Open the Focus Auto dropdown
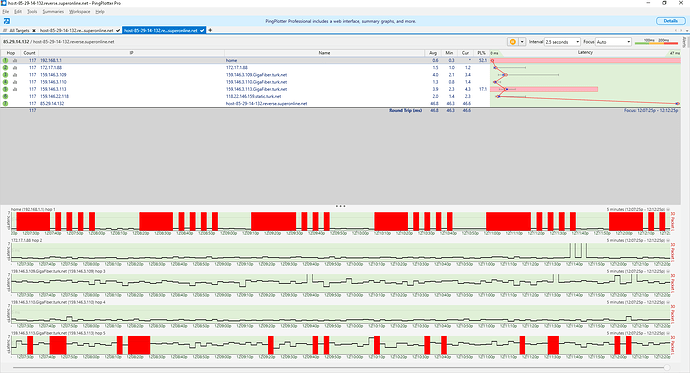This screenshot has width=690, height=373. pyautogui.click(x=613, y=42)
